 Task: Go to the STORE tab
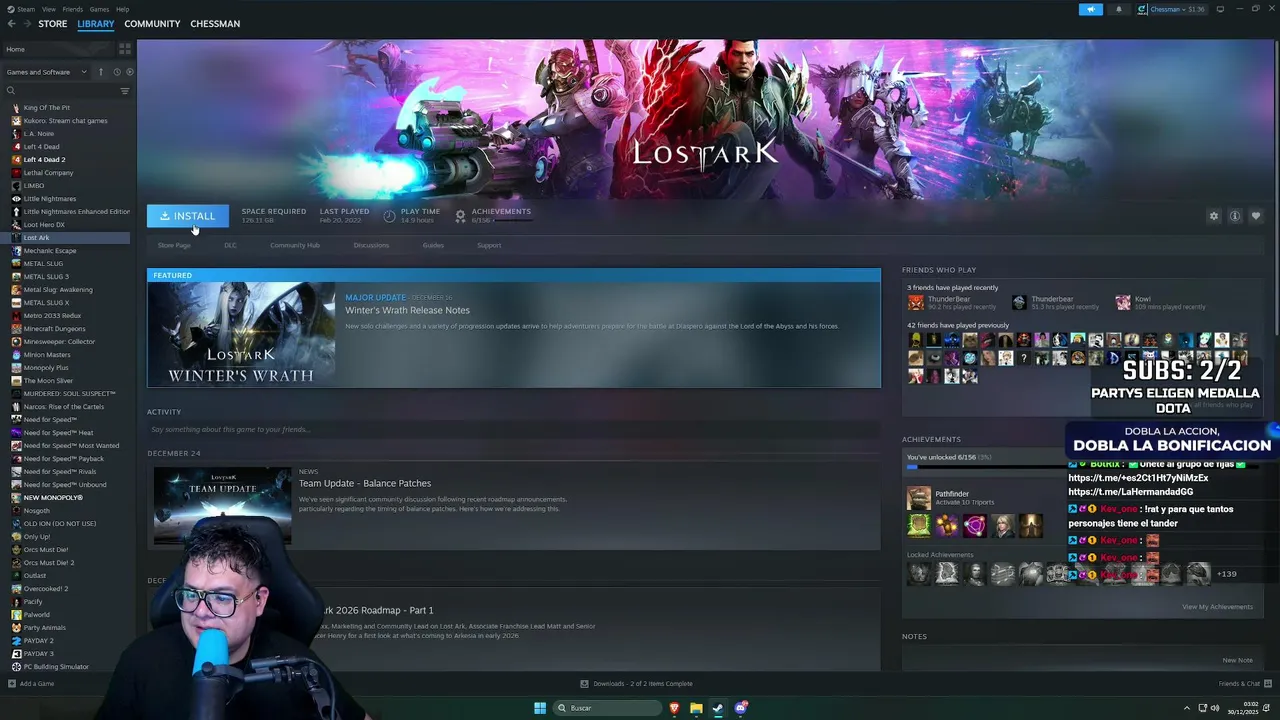[x=52, y=23]
